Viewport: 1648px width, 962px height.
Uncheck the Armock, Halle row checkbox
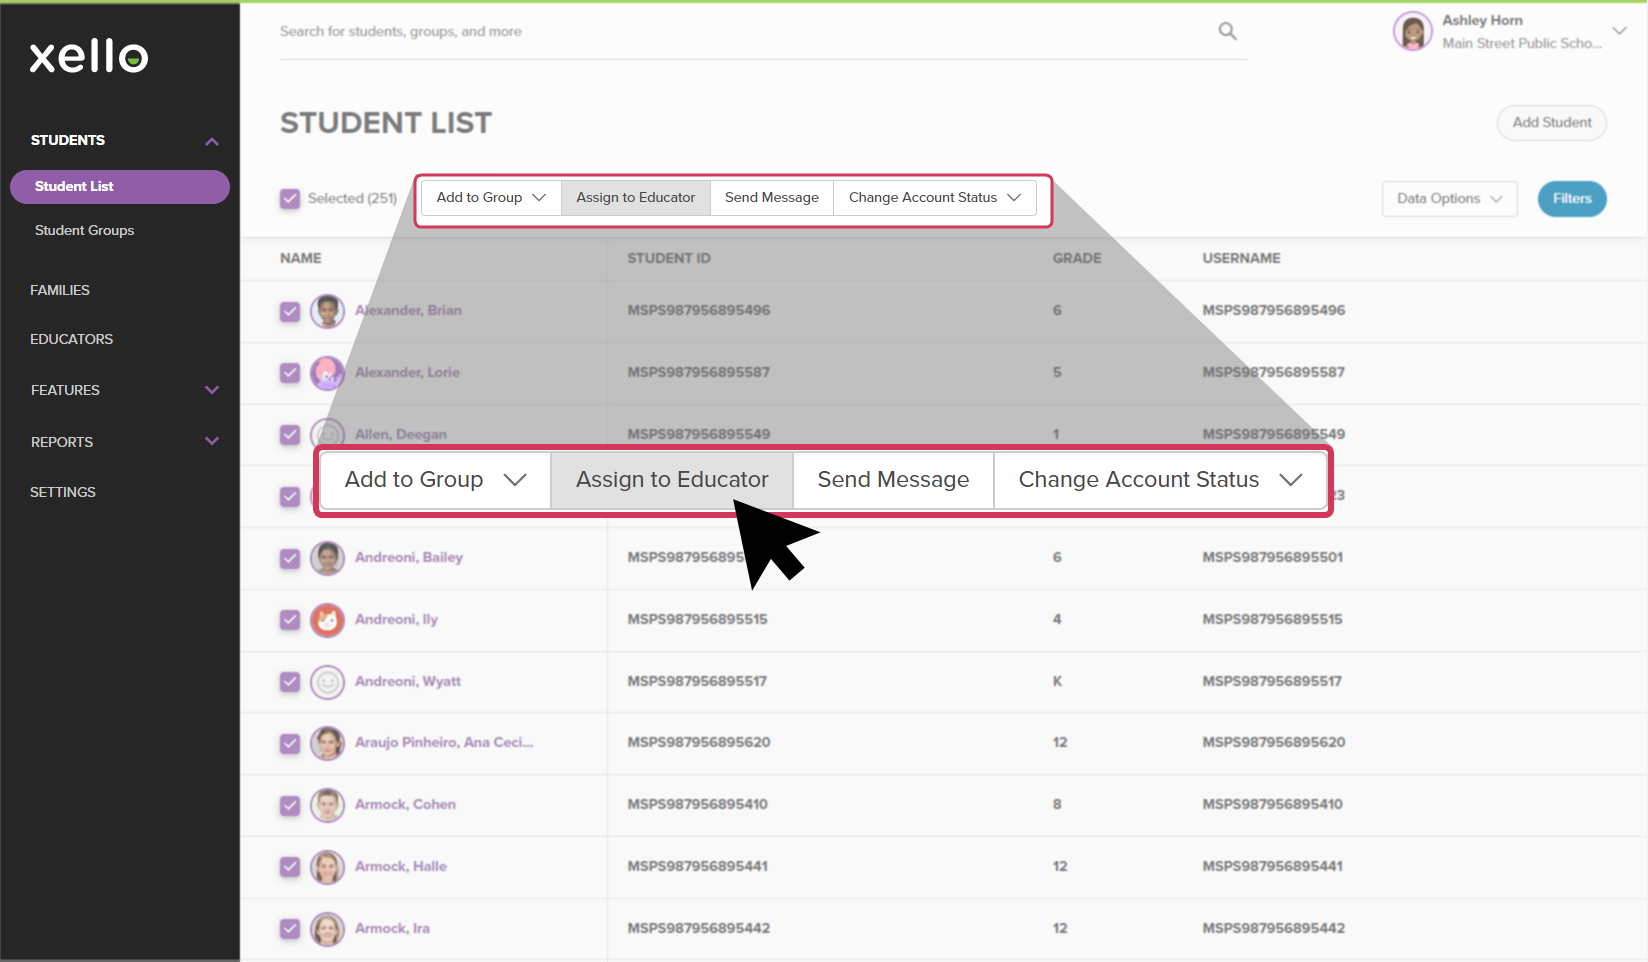[x=290, y=867]
